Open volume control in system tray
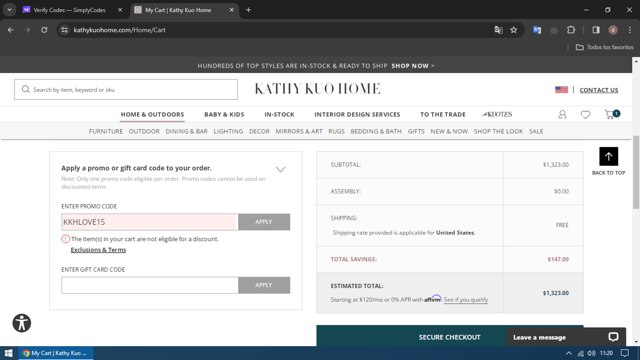The image size is (640, 360). [x=591, y=353]
